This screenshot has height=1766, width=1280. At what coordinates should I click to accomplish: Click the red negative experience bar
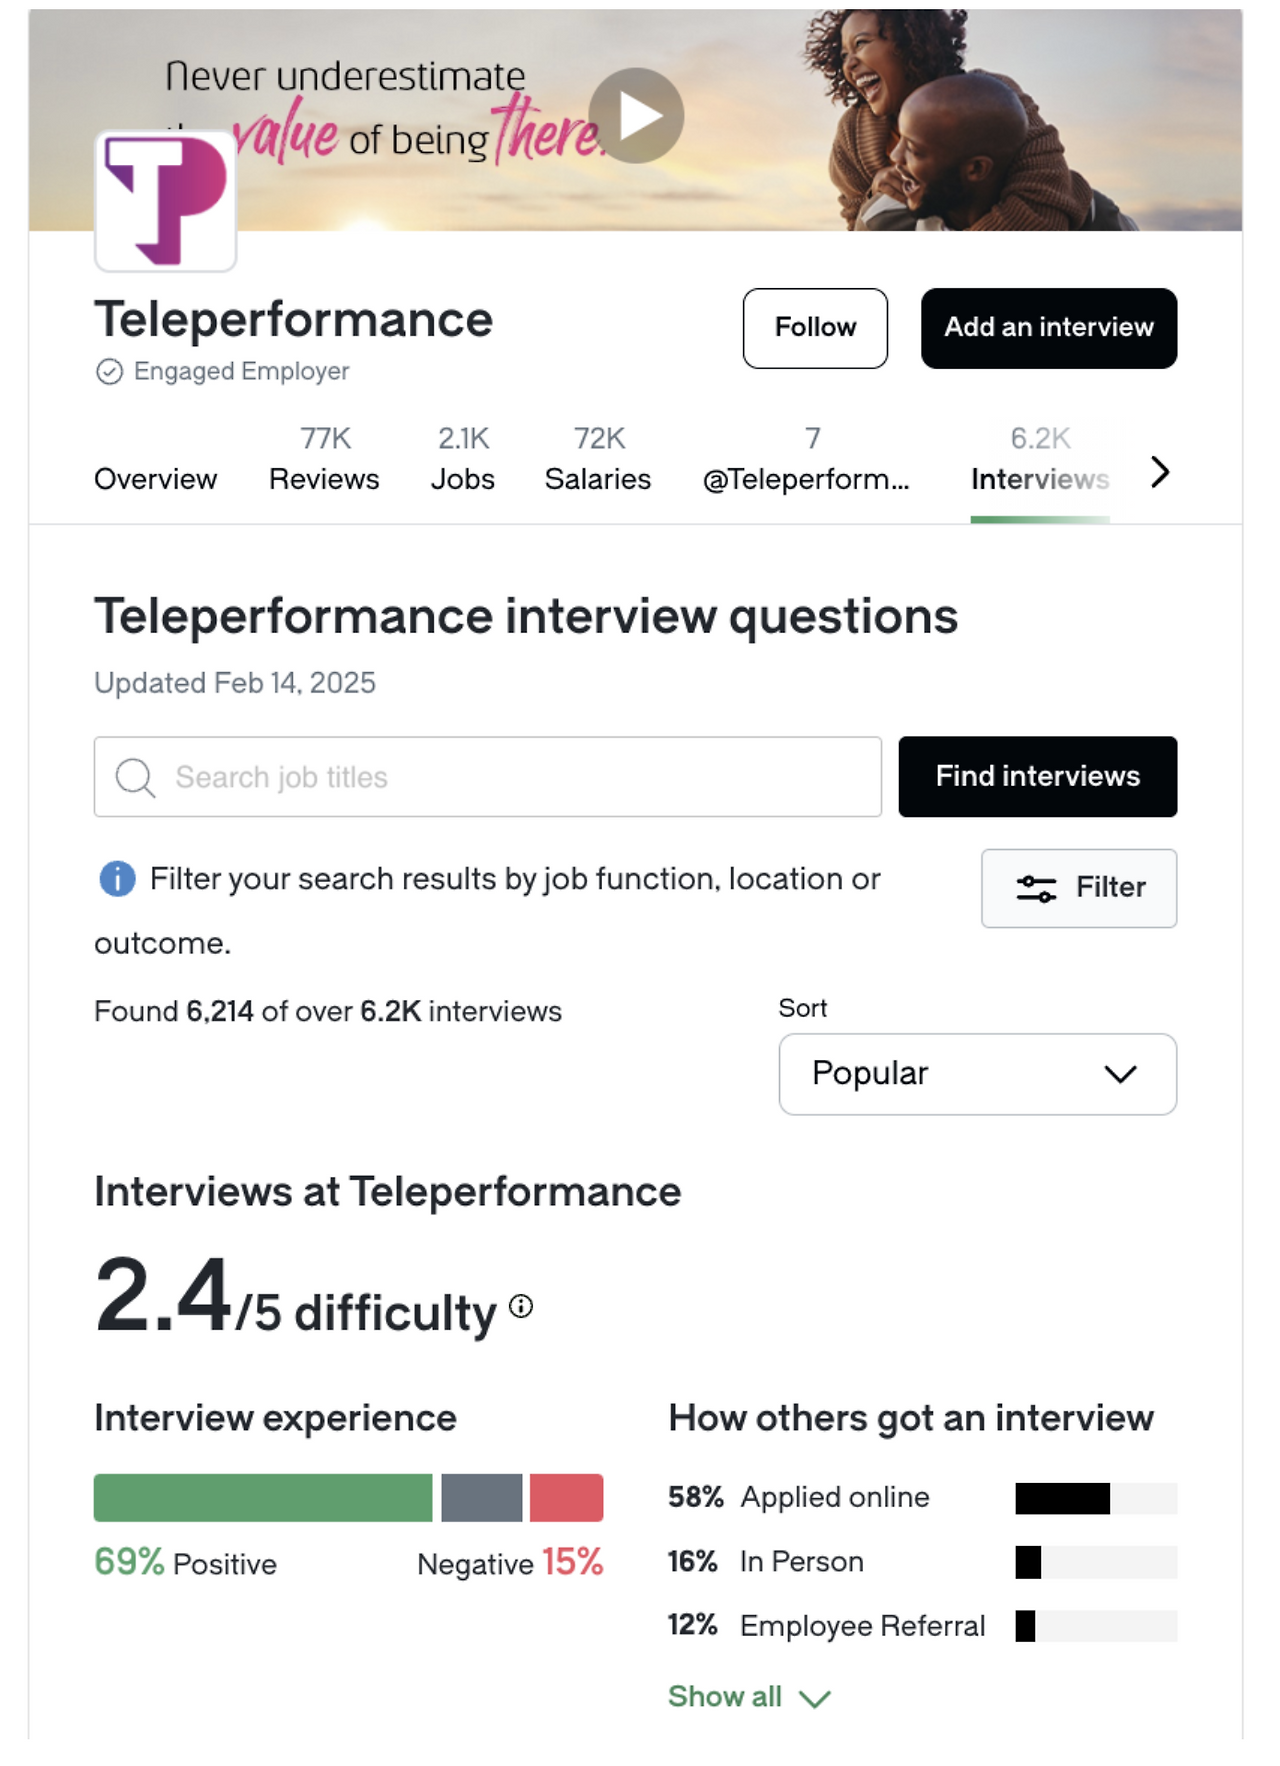pos(566,1498)
